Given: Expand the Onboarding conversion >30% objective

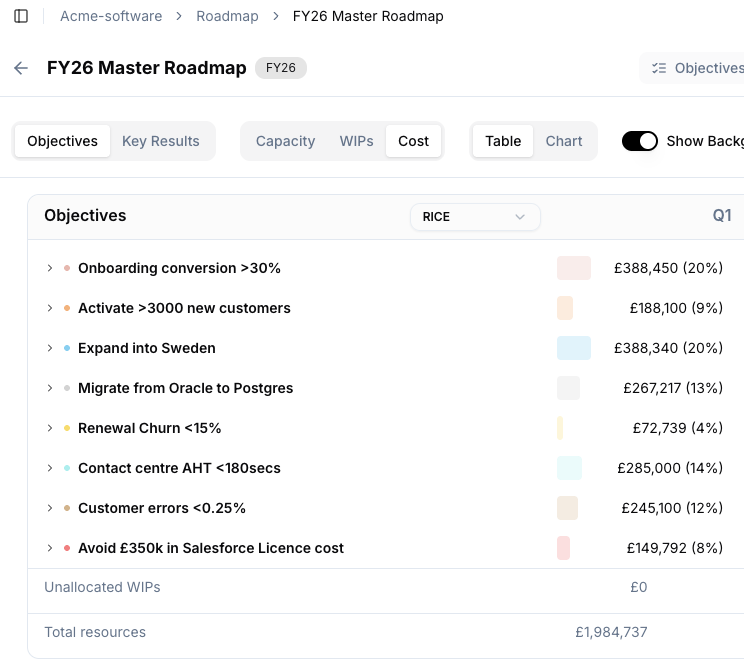Looking at the screenshot, I should (49, 268).
